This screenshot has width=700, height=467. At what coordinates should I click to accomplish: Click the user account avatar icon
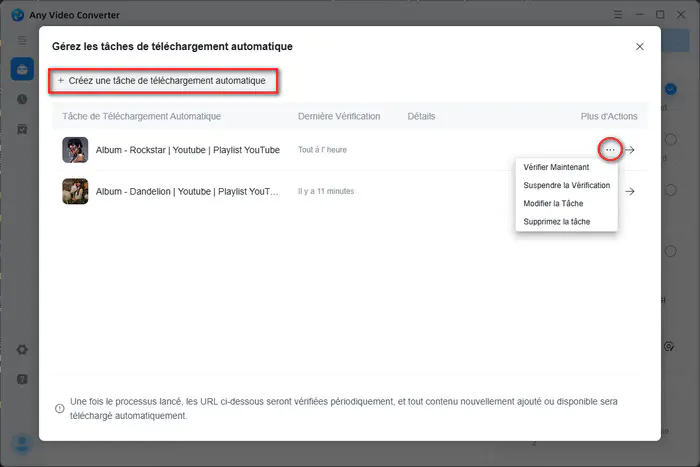tap(21, 444)
